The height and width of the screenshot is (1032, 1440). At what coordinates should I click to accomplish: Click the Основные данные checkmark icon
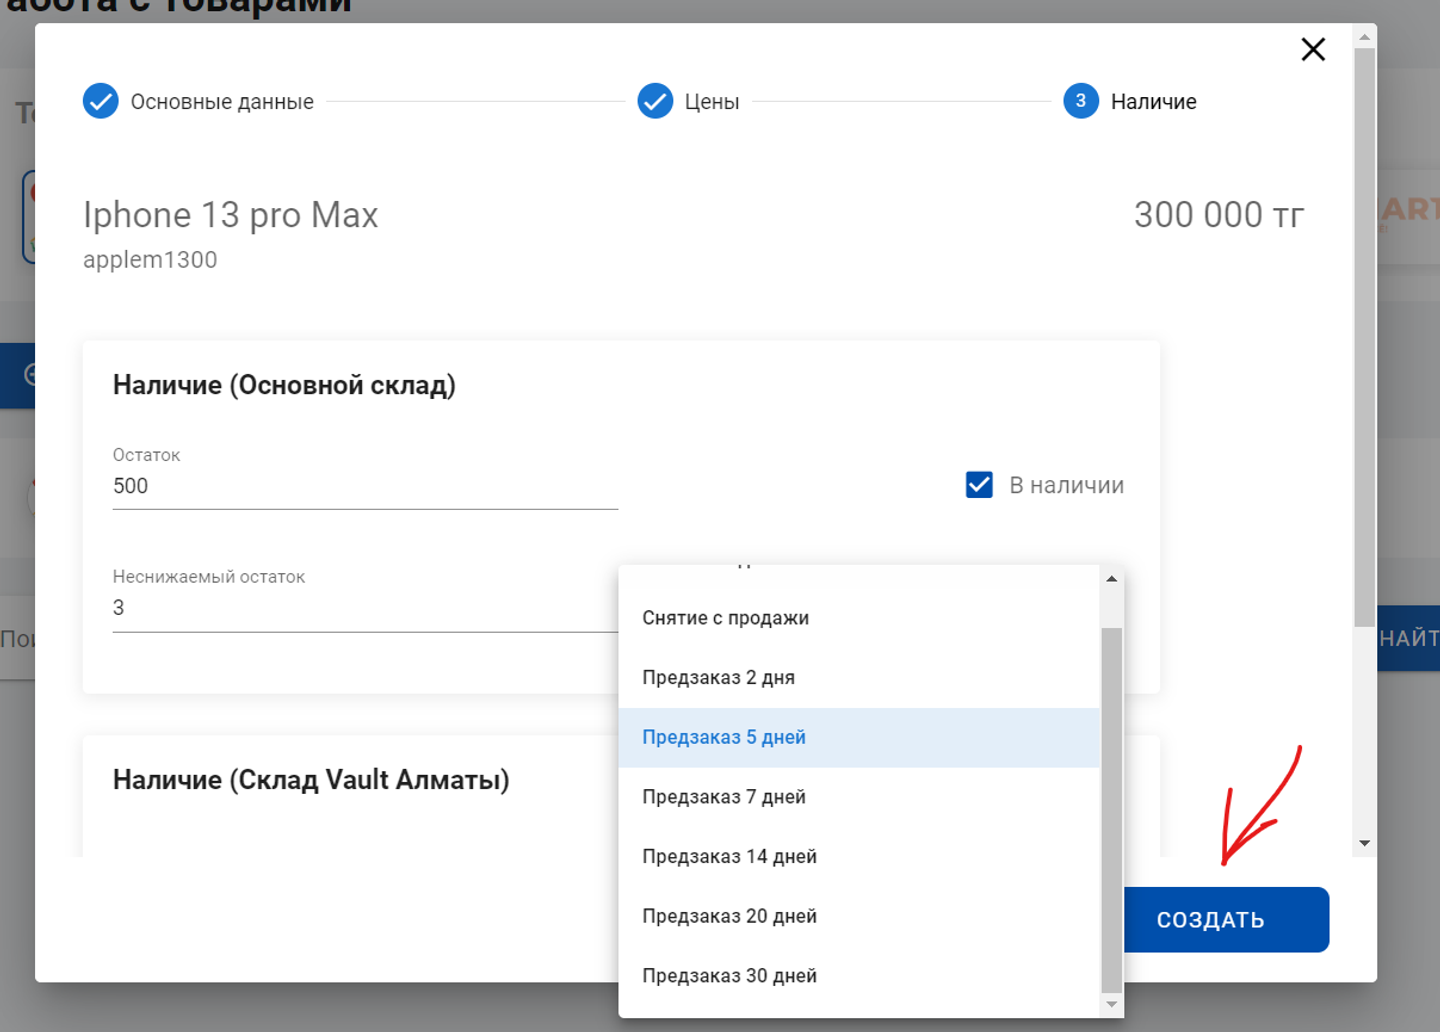(x=101, y=101)
